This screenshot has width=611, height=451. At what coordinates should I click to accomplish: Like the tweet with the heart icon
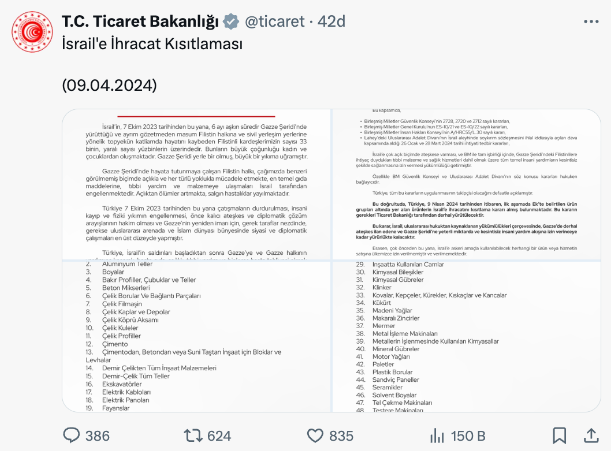(315, 435)
